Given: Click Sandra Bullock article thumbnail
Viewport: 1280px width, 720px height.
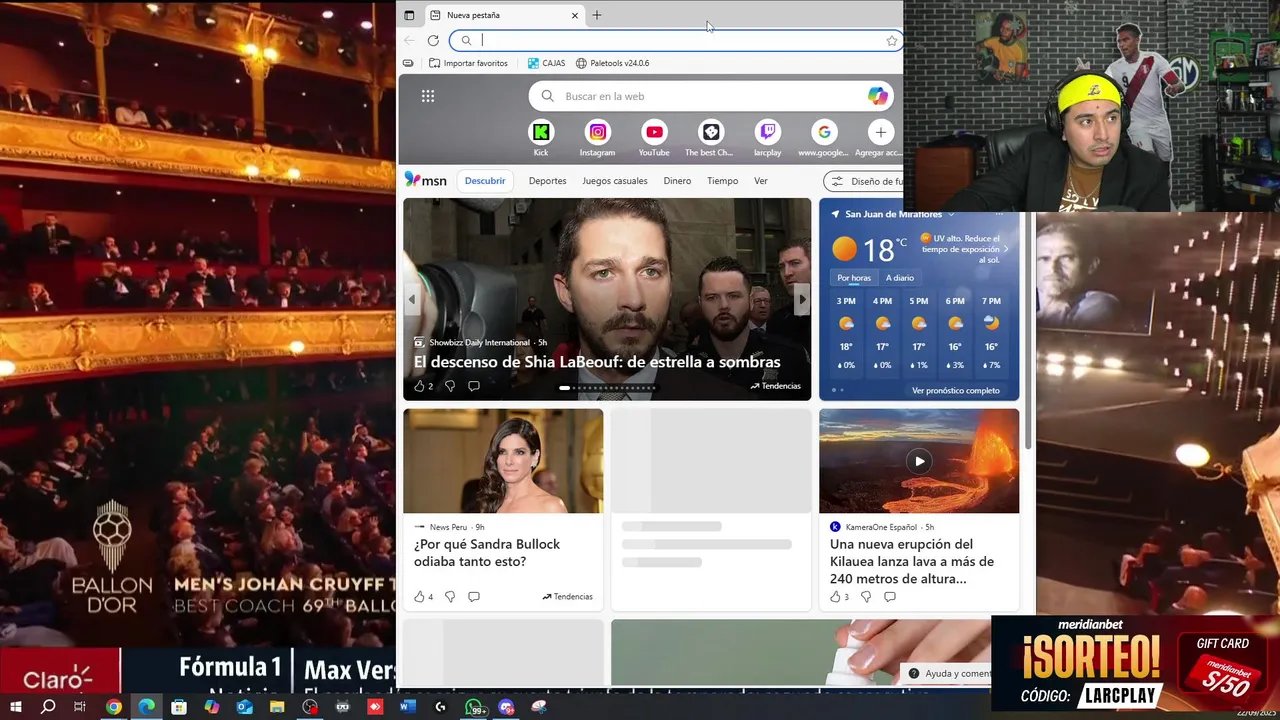Looking at the screenshot, I should (503, 461).
